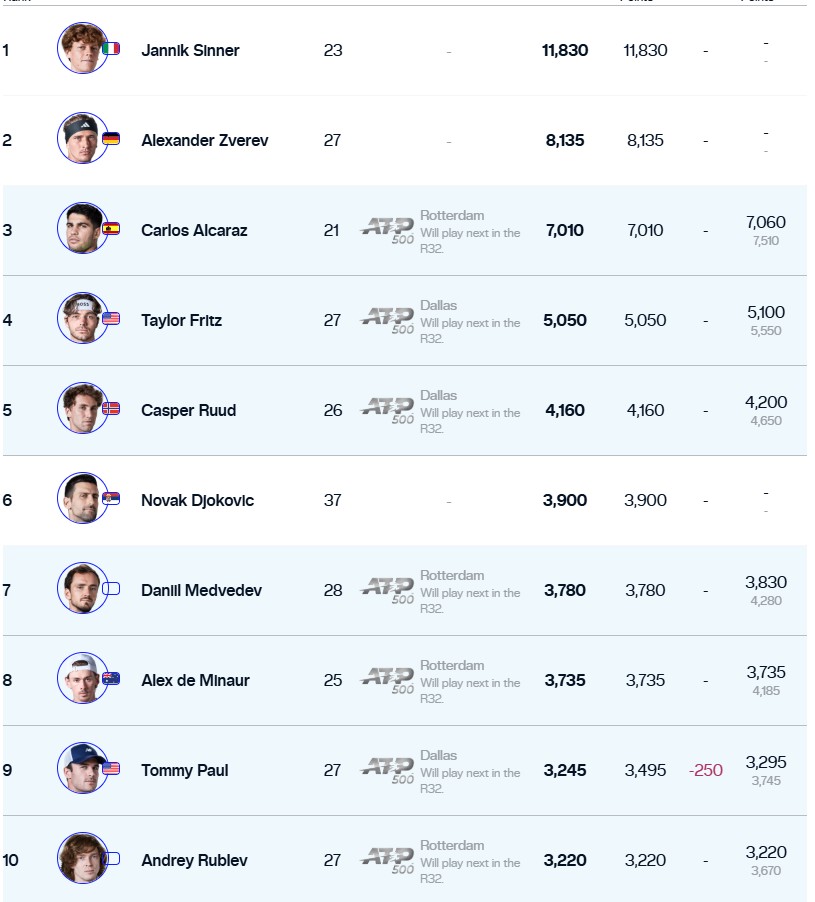815x902 pixels.
Task: Click the Italian flag beside Jannik Sinner
Action: [111, 49]
